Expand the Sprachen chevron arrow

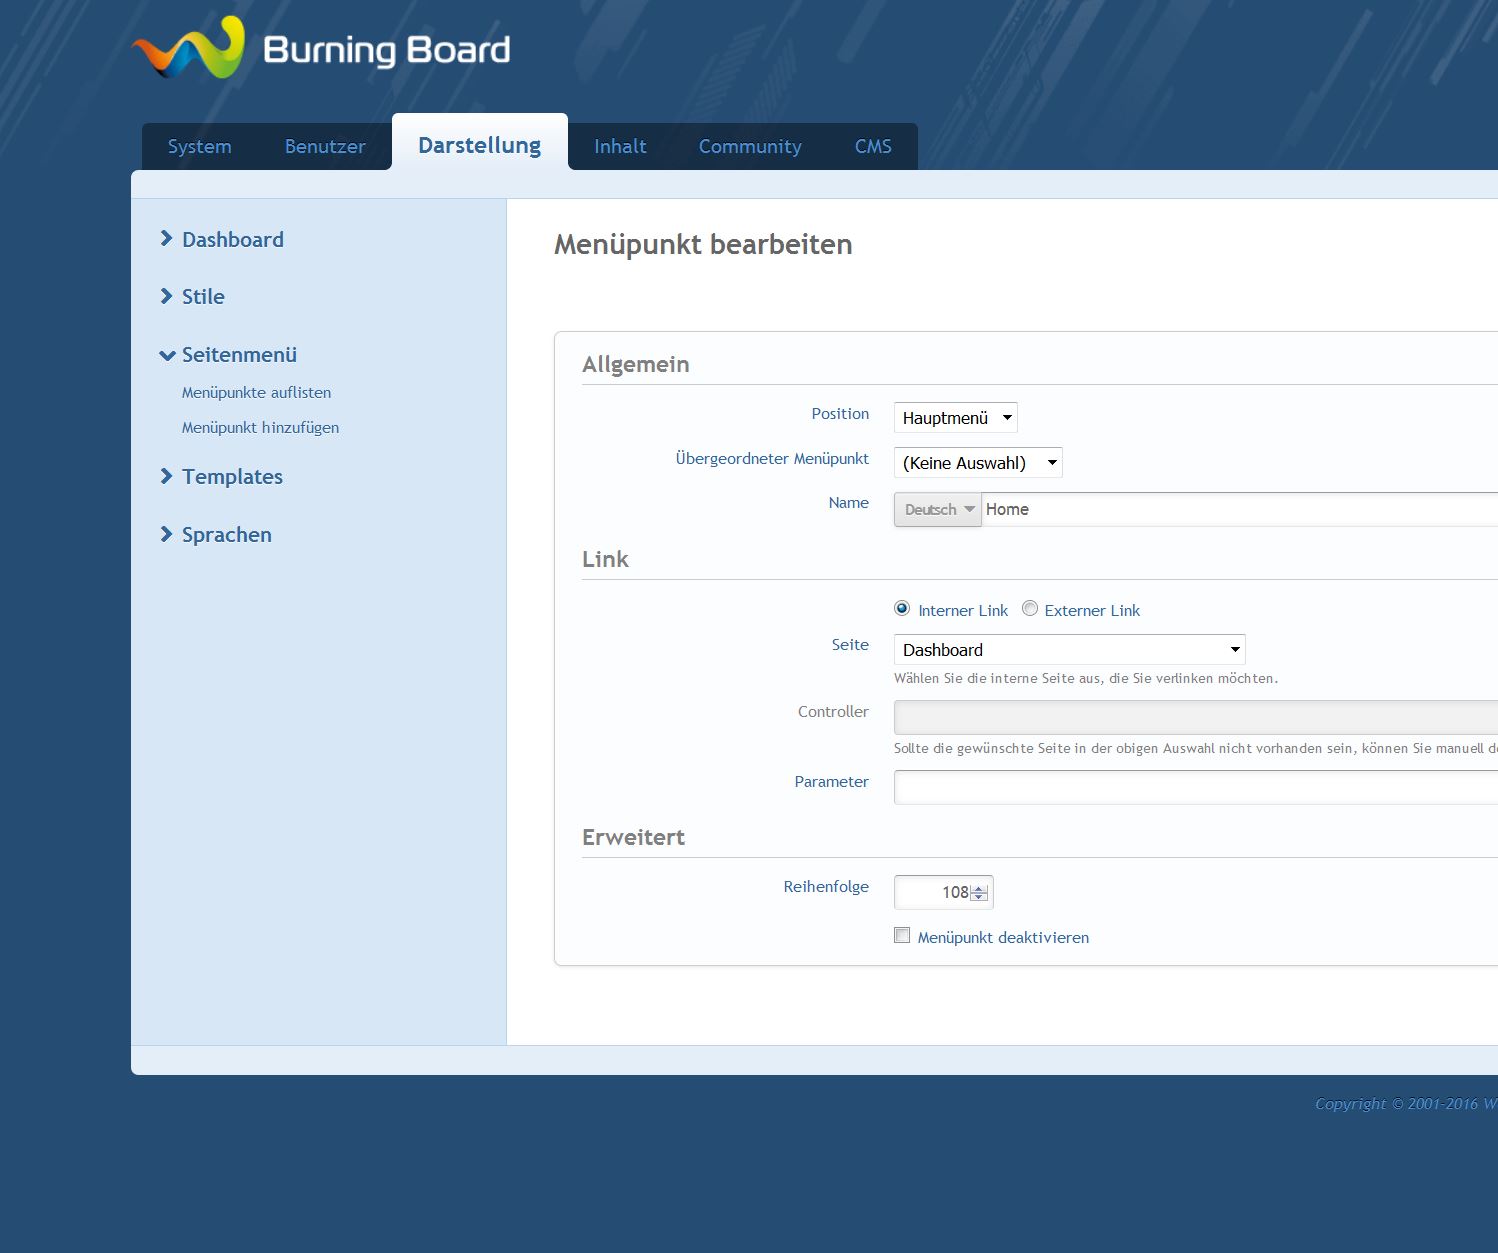coord(166,534)
